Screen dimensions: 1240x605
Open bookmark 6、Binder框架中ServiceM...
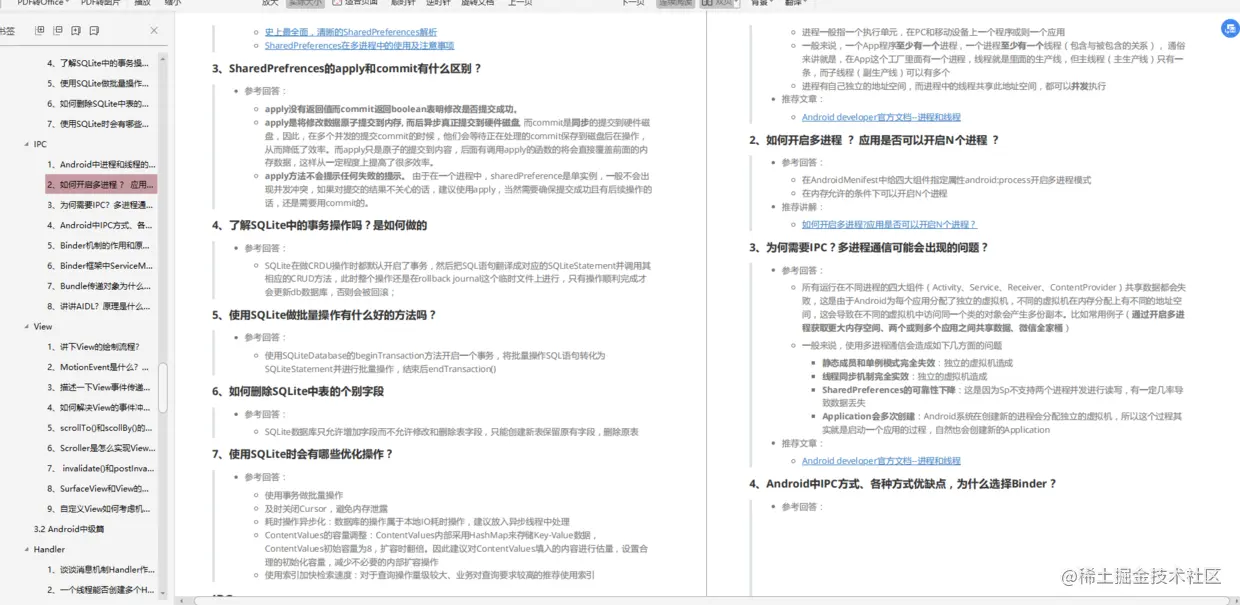[100, 266]
